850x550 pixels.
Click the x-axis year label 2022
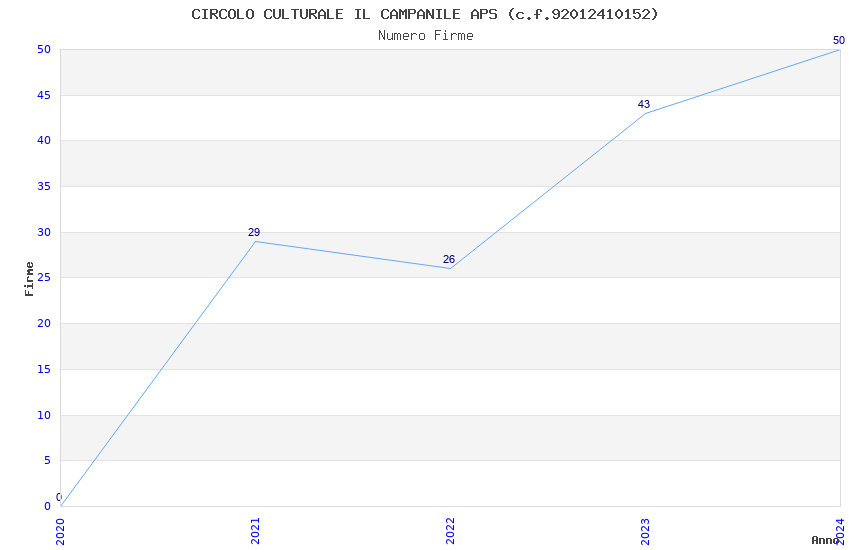pyautogui.click(x=450, y=532)
